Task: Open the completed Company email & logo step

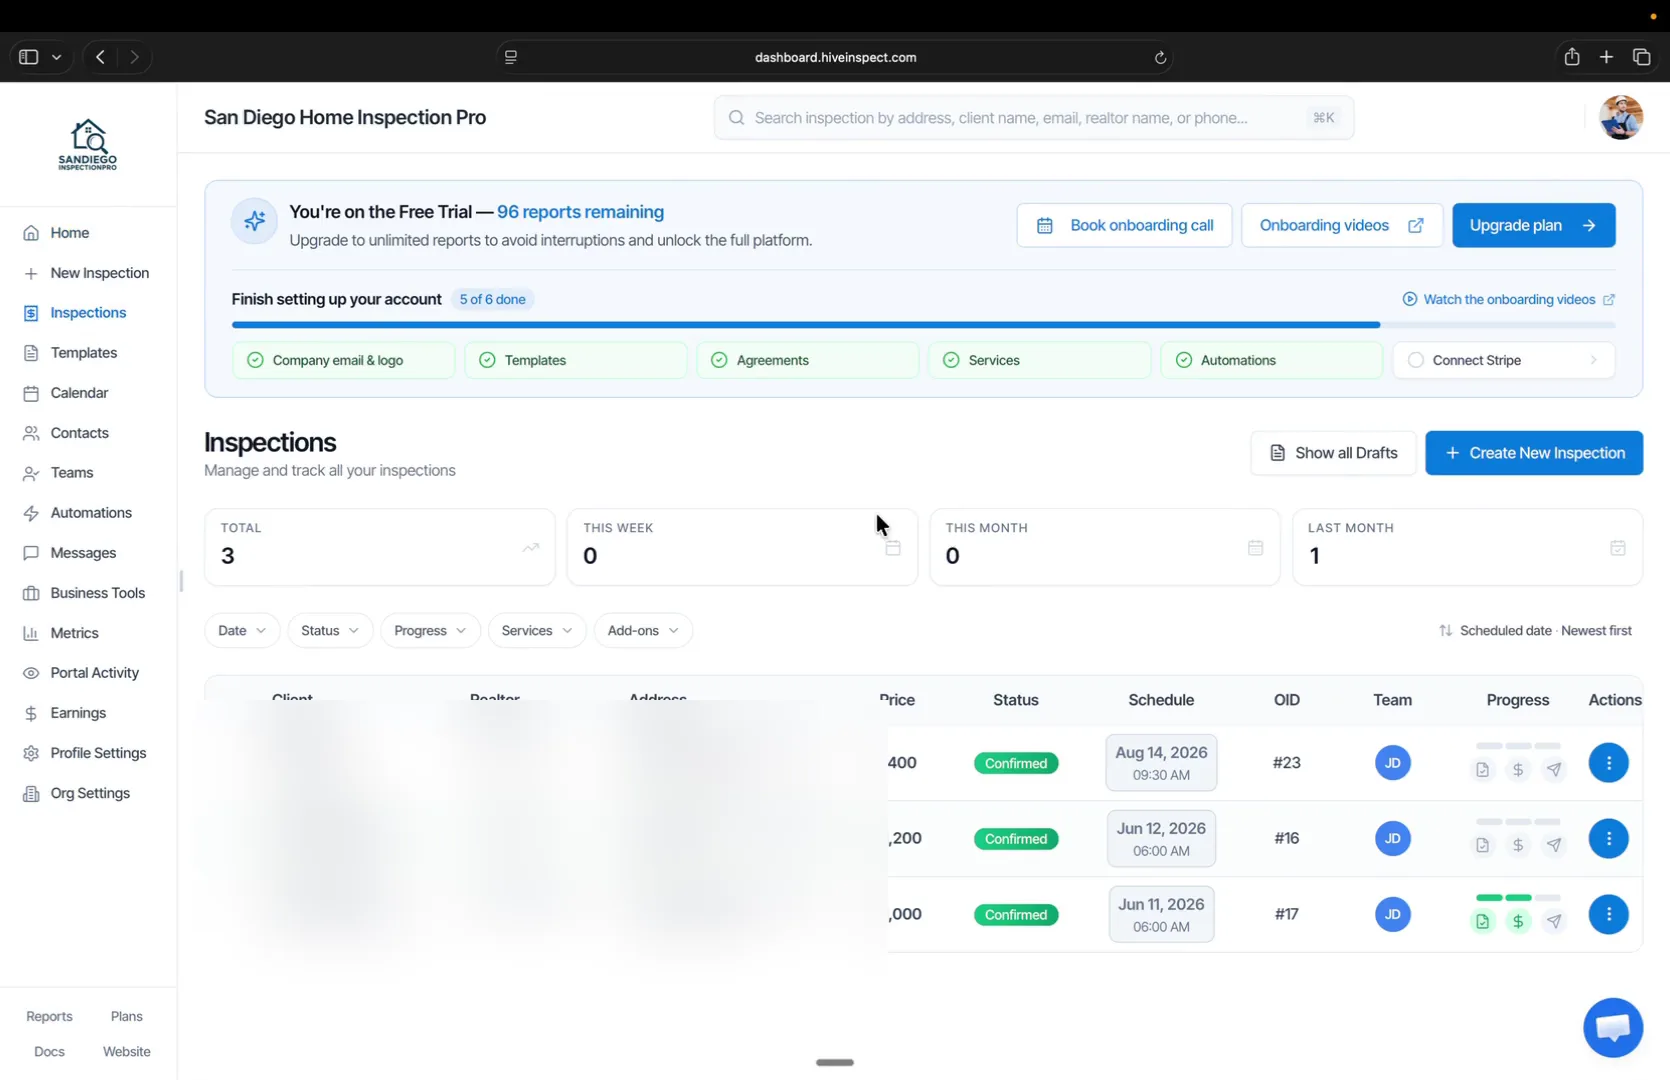Action: (x=343, y=360)
